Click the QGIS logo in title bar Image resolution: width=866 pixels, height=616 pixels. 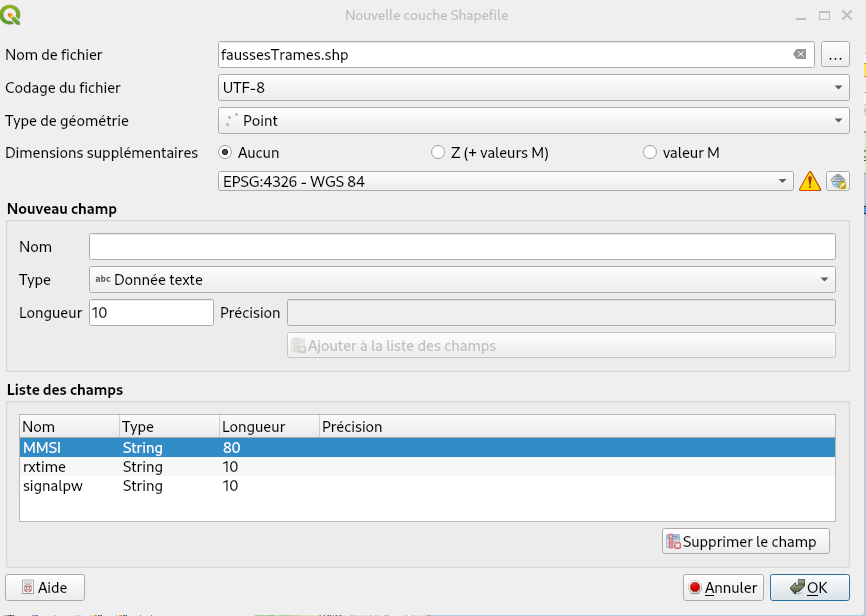pyautogui.click(x=13, y=15)
